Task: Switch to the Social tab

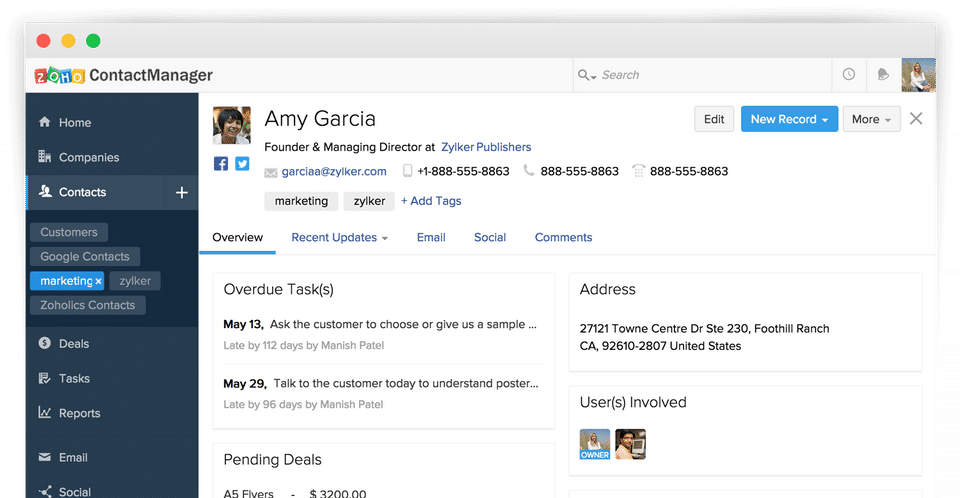Action: (490, 237)
